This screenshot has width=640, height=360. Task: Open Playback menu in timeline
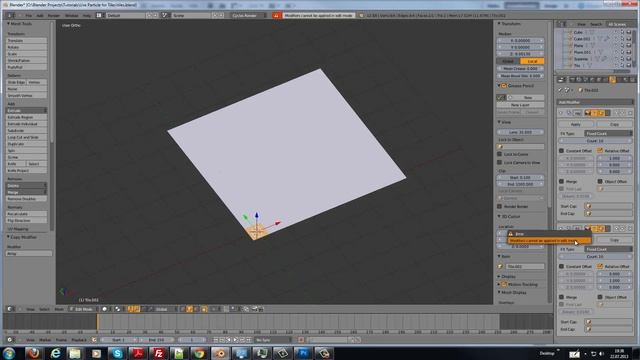click(79, 340)
